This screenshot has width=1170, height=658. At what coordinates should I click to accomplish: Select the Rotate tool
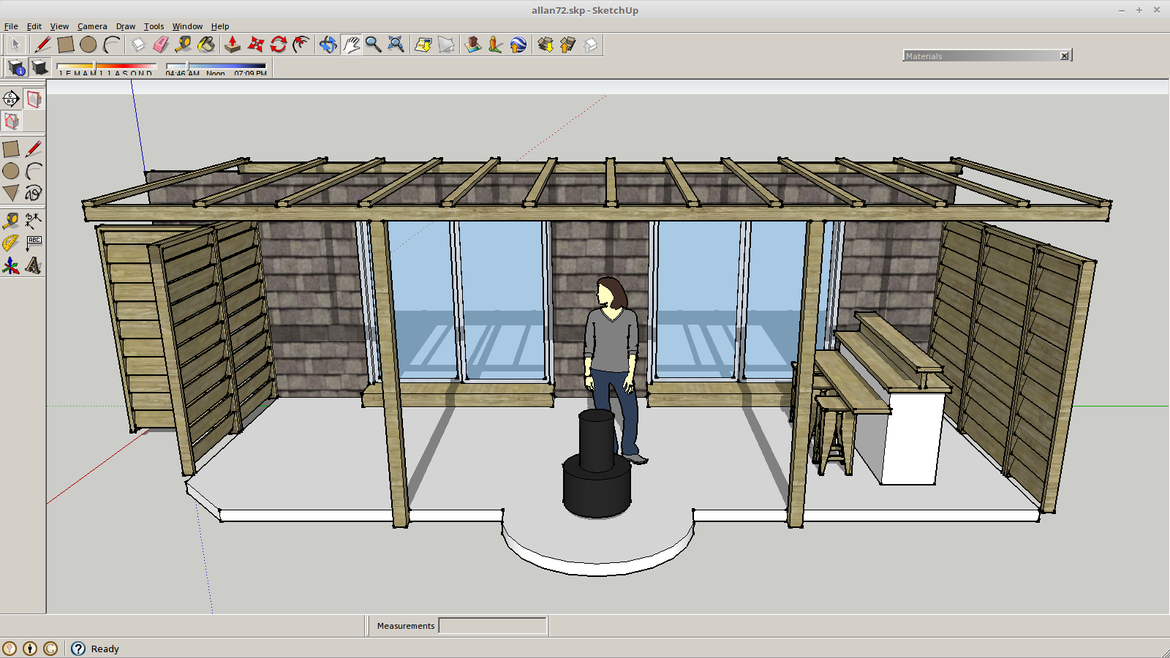point(278,44)
